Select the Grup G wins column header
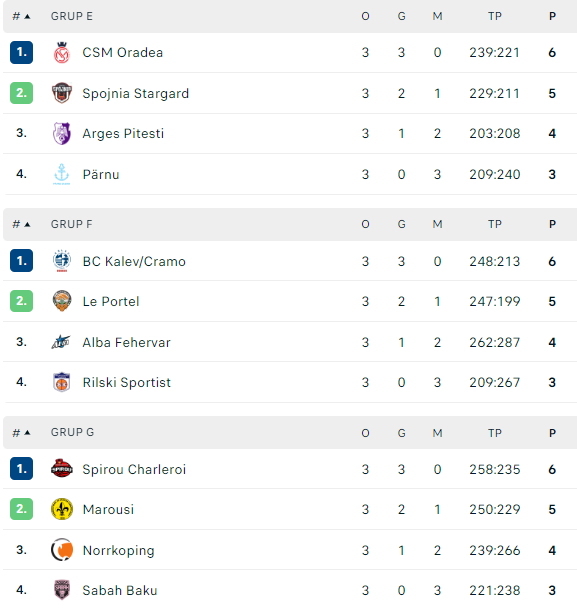Viewport: 577px width, 612px height. (x=401, y=433)
